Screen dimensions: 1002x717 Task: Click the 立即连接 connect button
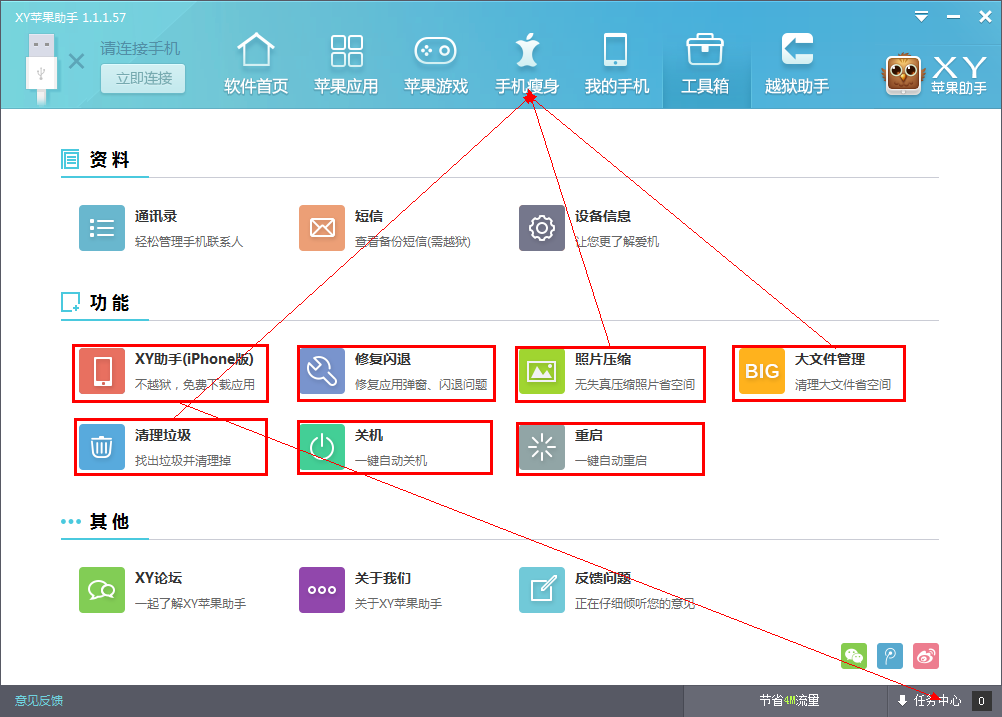coord(143,79)
